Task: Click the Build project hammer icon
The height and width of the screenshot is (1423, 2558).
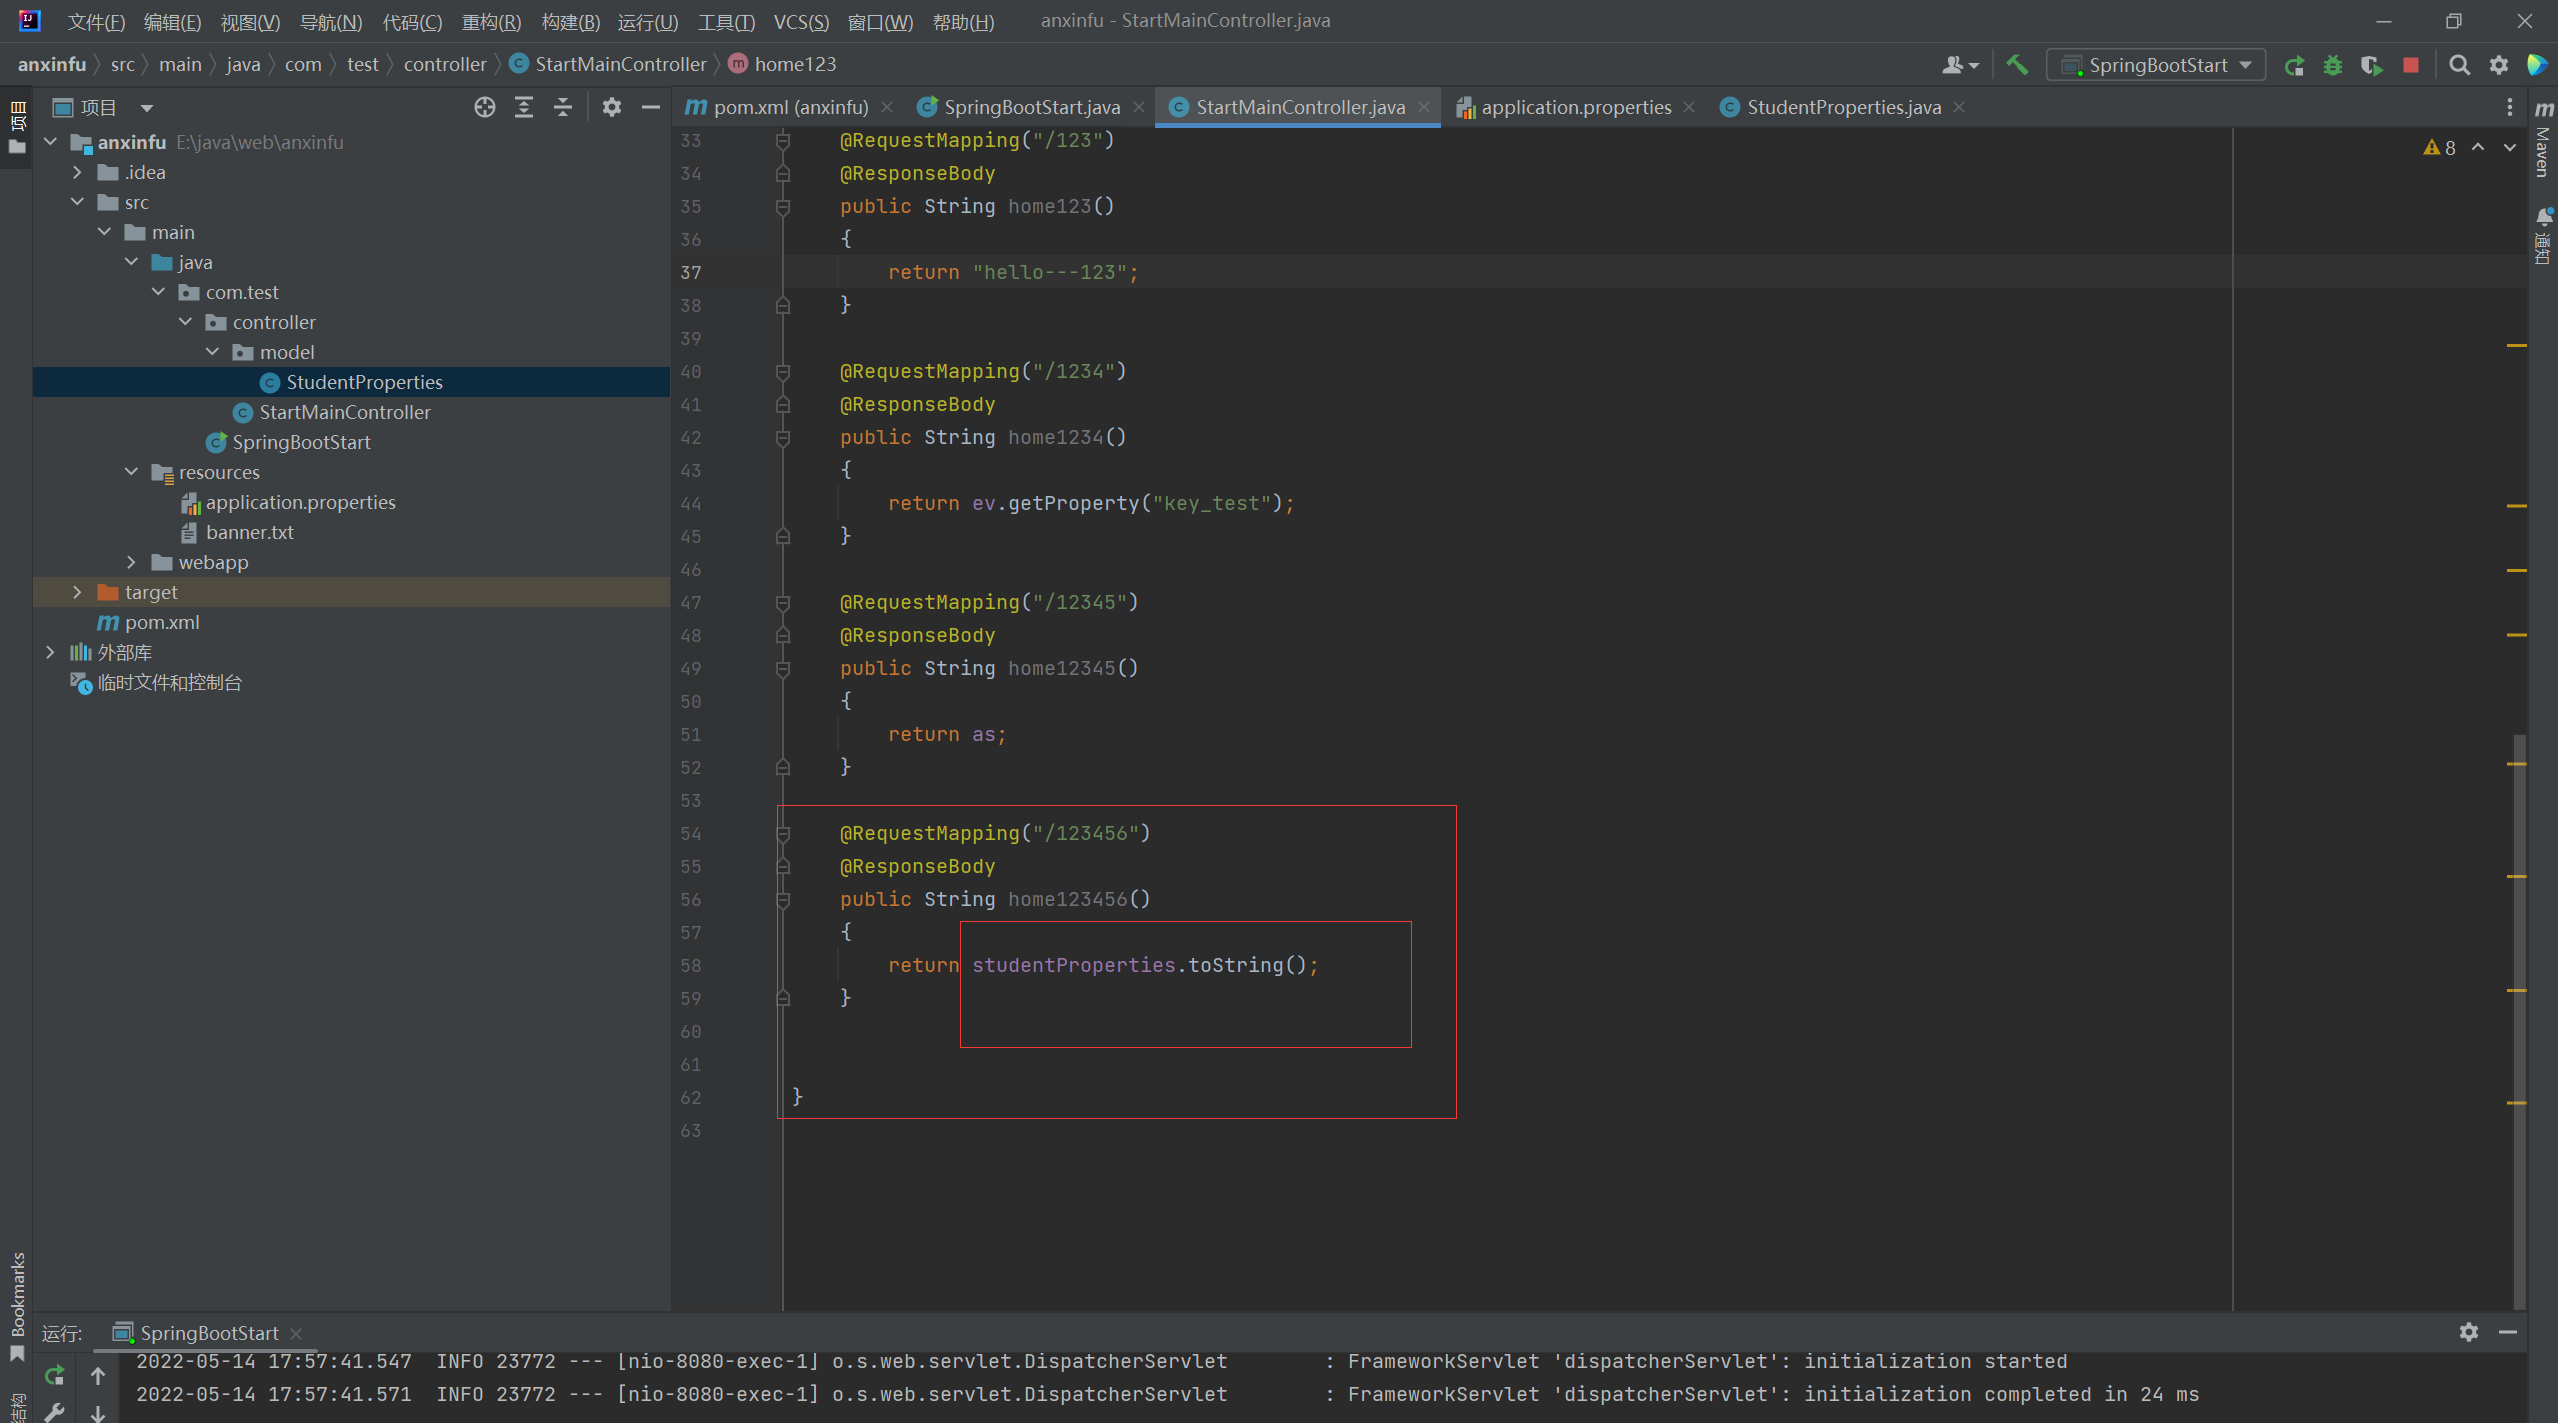Action: [x=2016, y=65]
